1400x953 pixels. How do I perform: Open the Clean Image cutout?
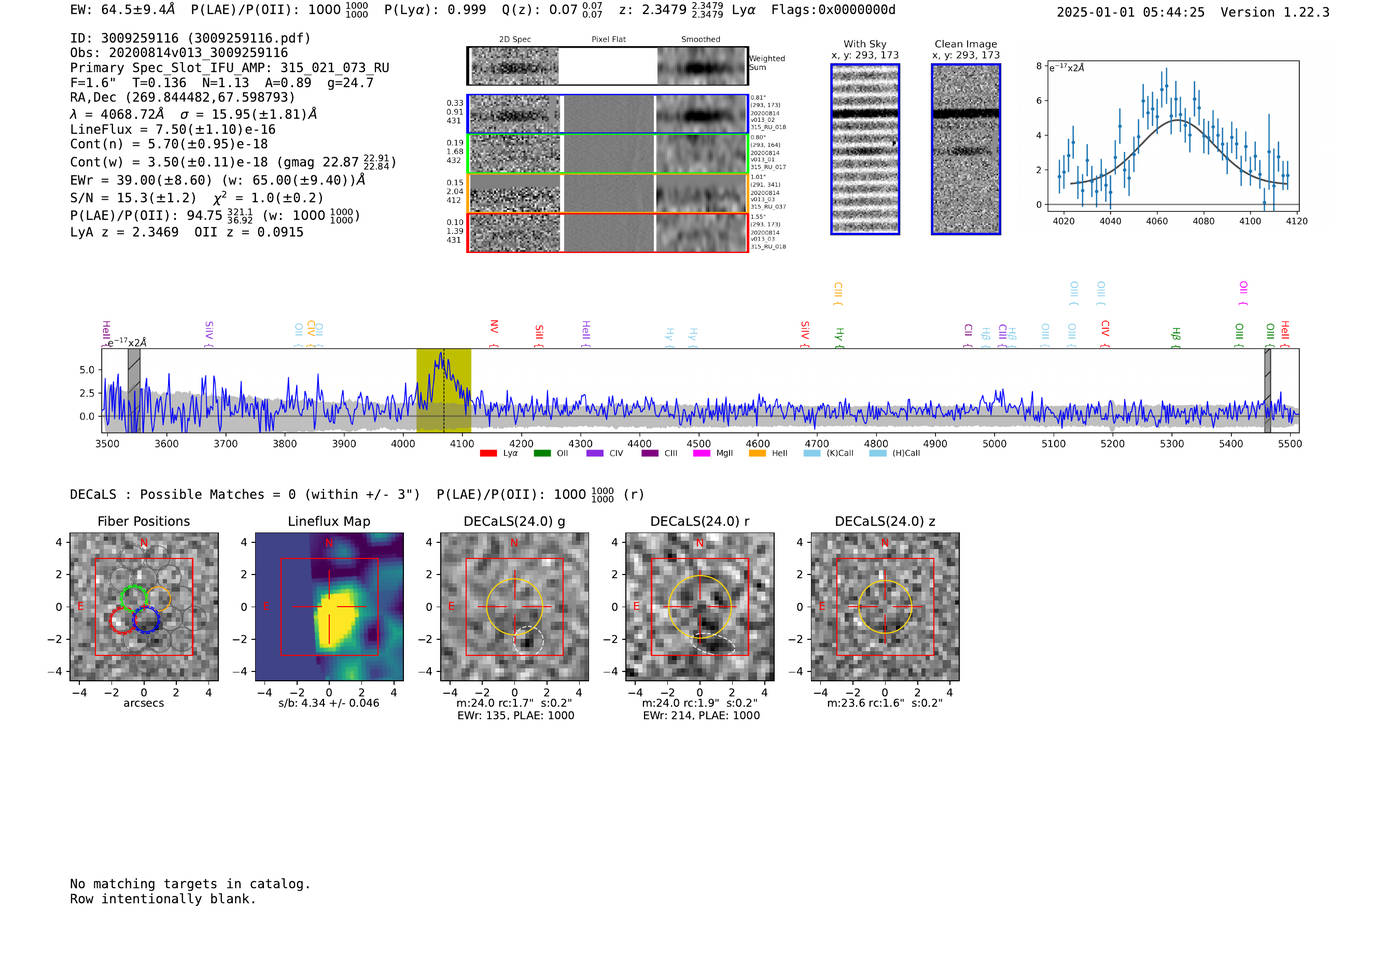pos(966,149)
